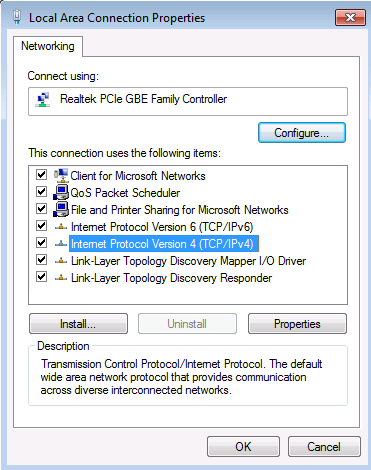Click the connection icon in title bar

pyautogui.click(x=17, y=17)
